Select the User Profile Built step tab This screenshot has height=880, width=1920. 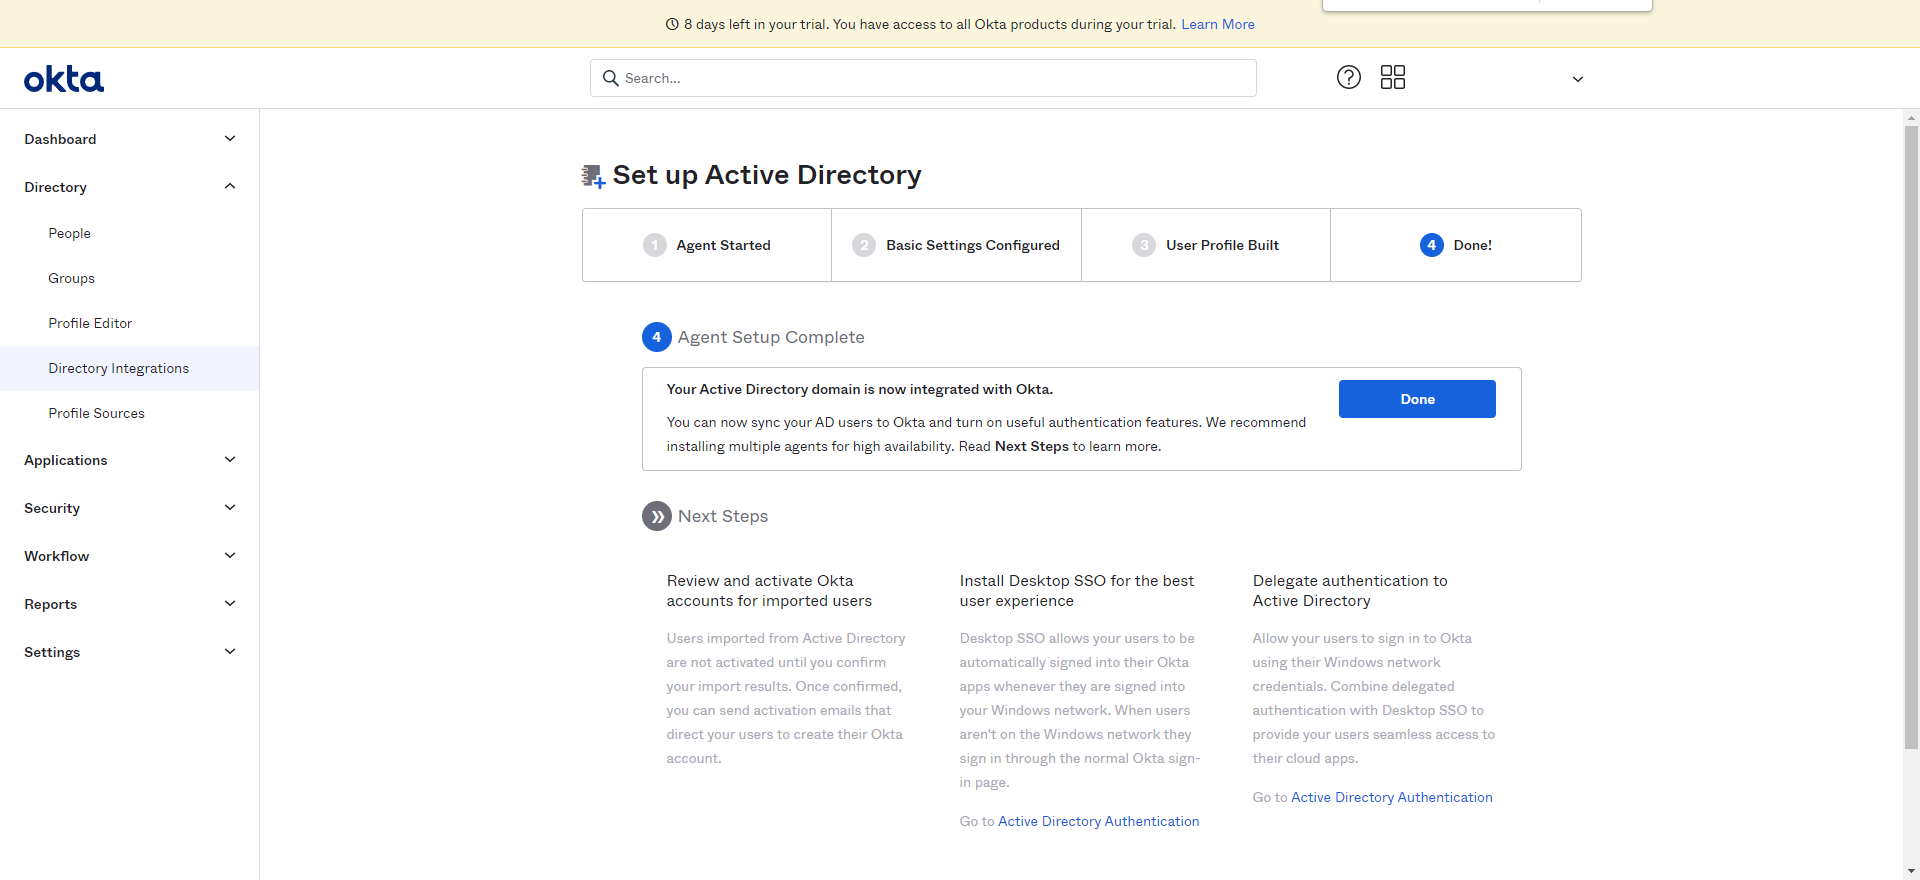[1206, 245]
